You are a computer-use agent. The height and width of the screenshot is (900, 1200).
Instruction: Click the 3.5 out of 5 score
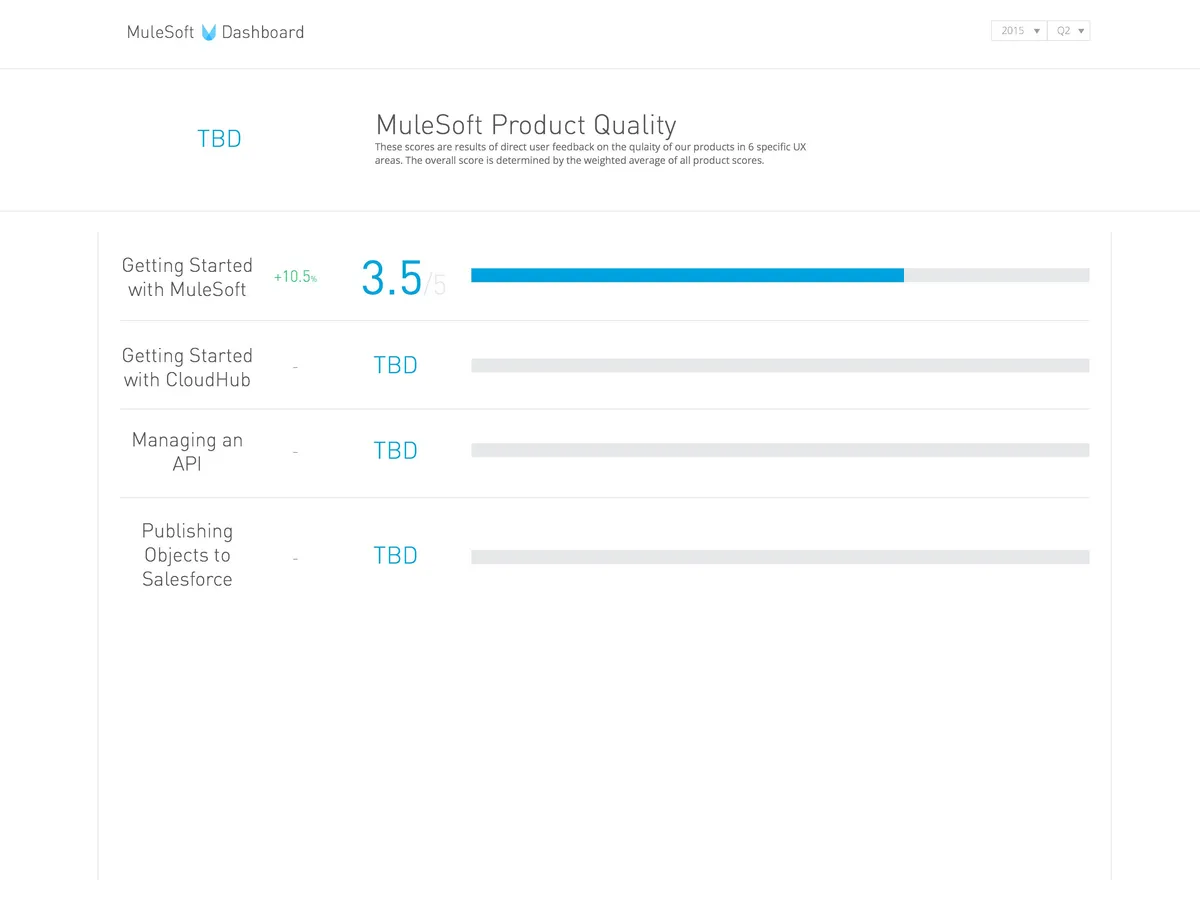pos(392,278)
